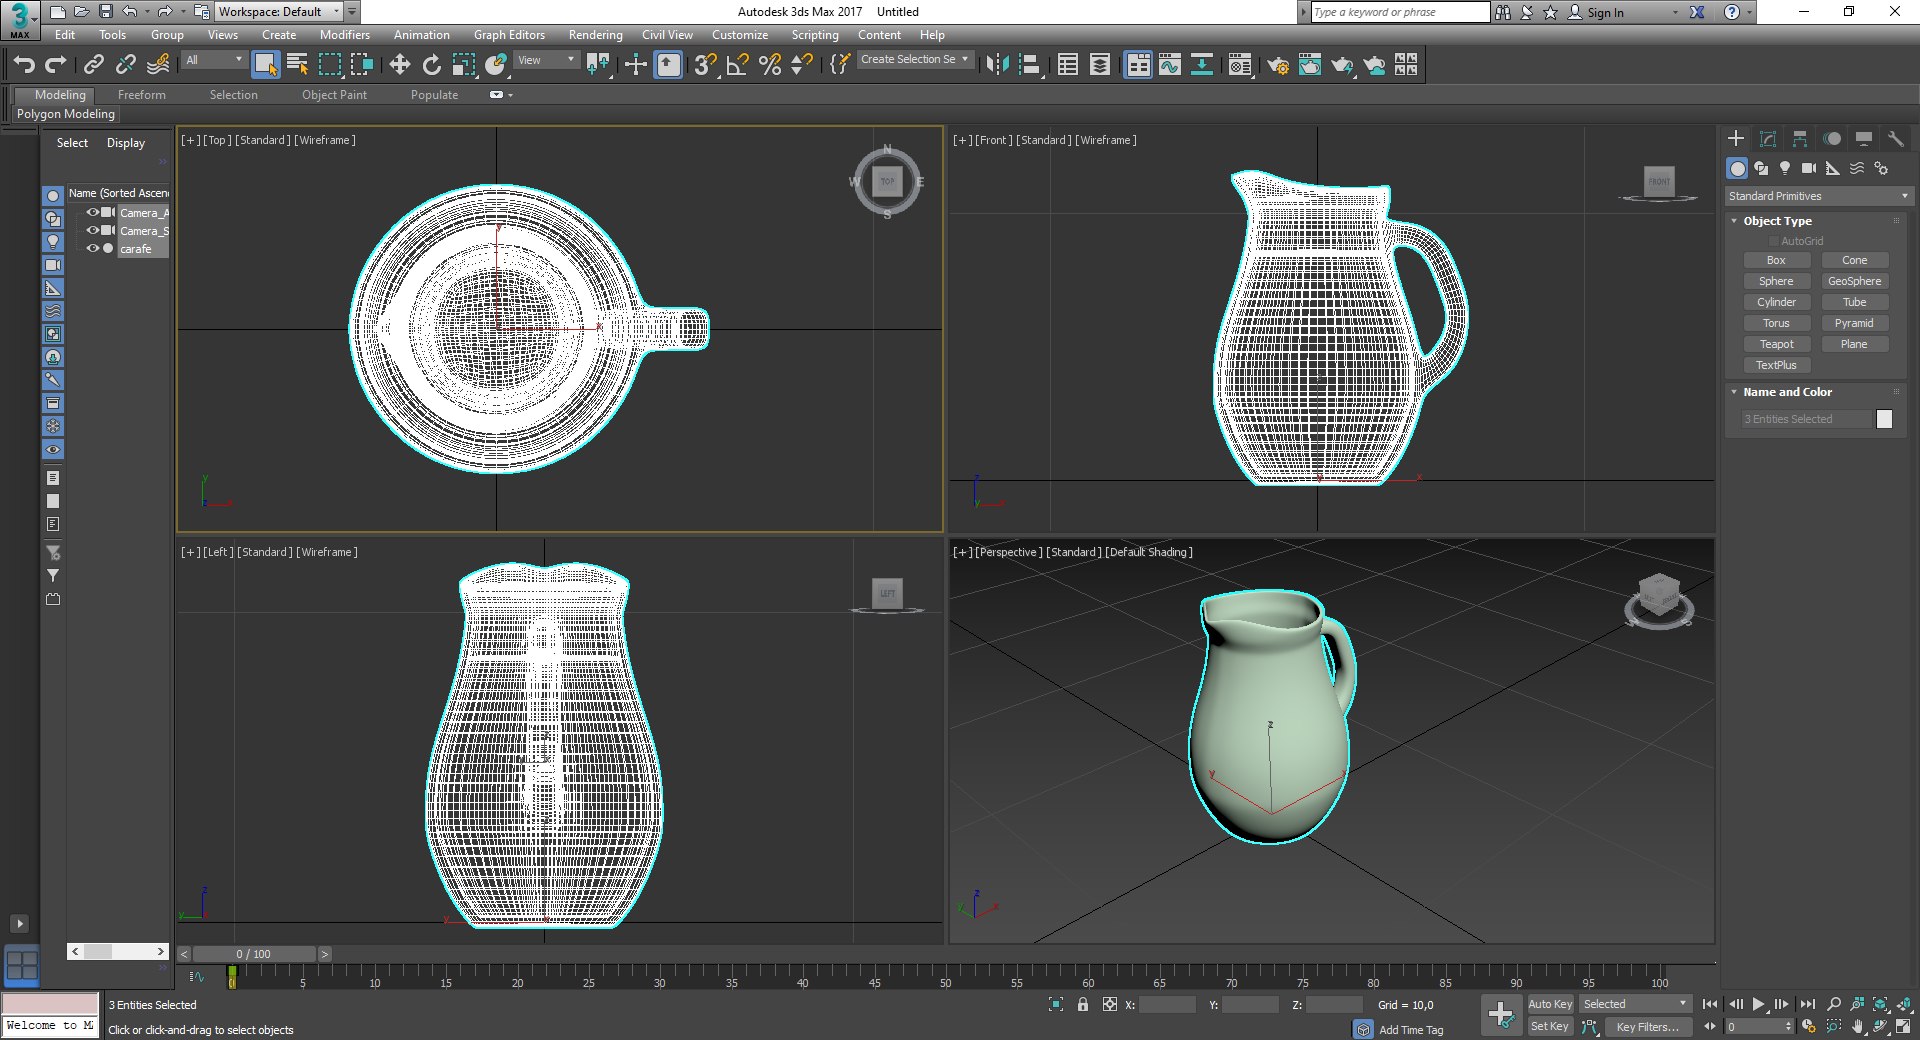This screenshot has height=1040, width=1920.
Task: Toggle the Selection Lock padlock
Action: [x=1083, y=1004]
